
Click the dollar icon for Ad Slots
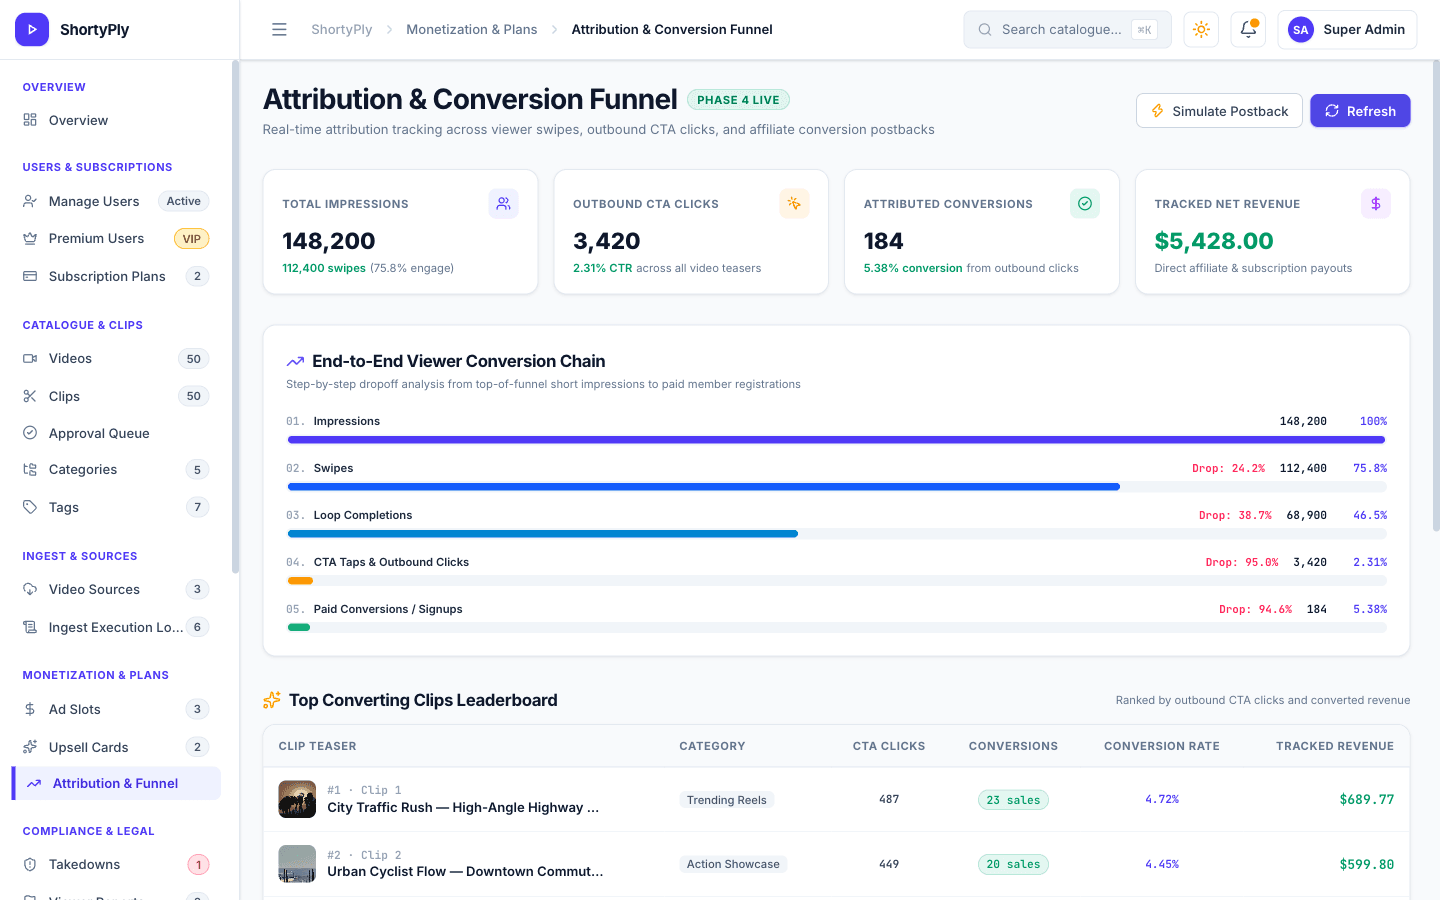30,710
